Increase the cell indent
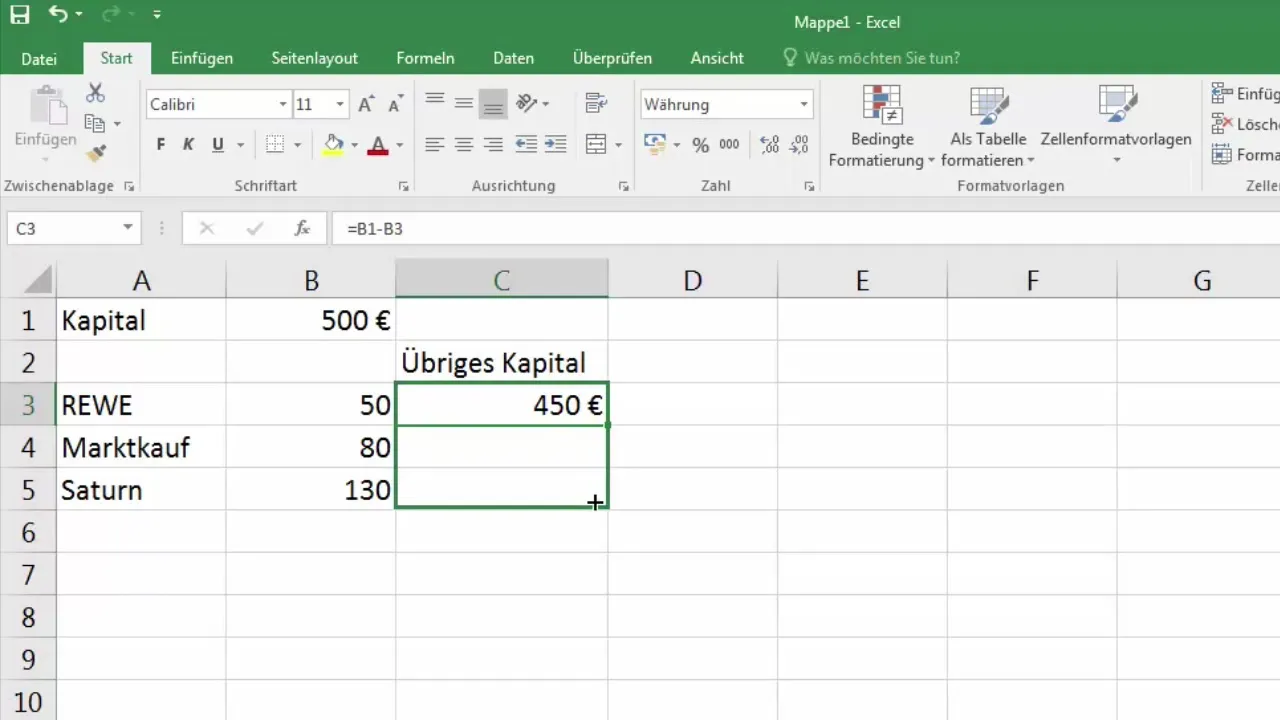 pyautogui.click(x=556, y=145)
